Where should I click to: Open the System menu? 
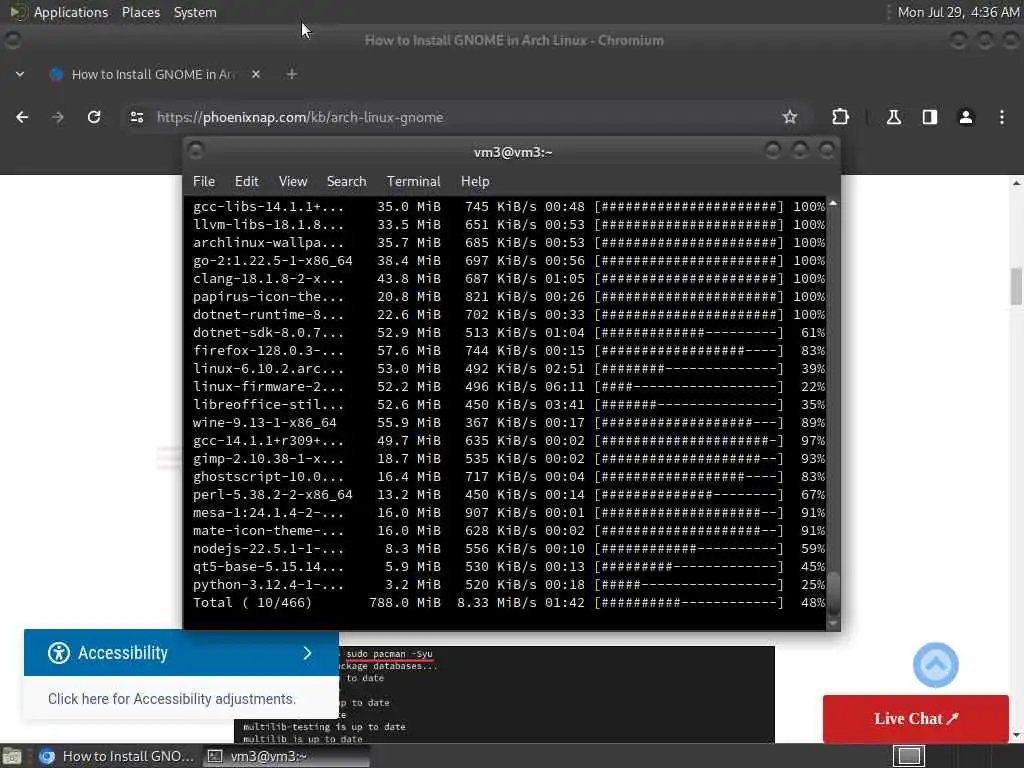tap(195, 12)
